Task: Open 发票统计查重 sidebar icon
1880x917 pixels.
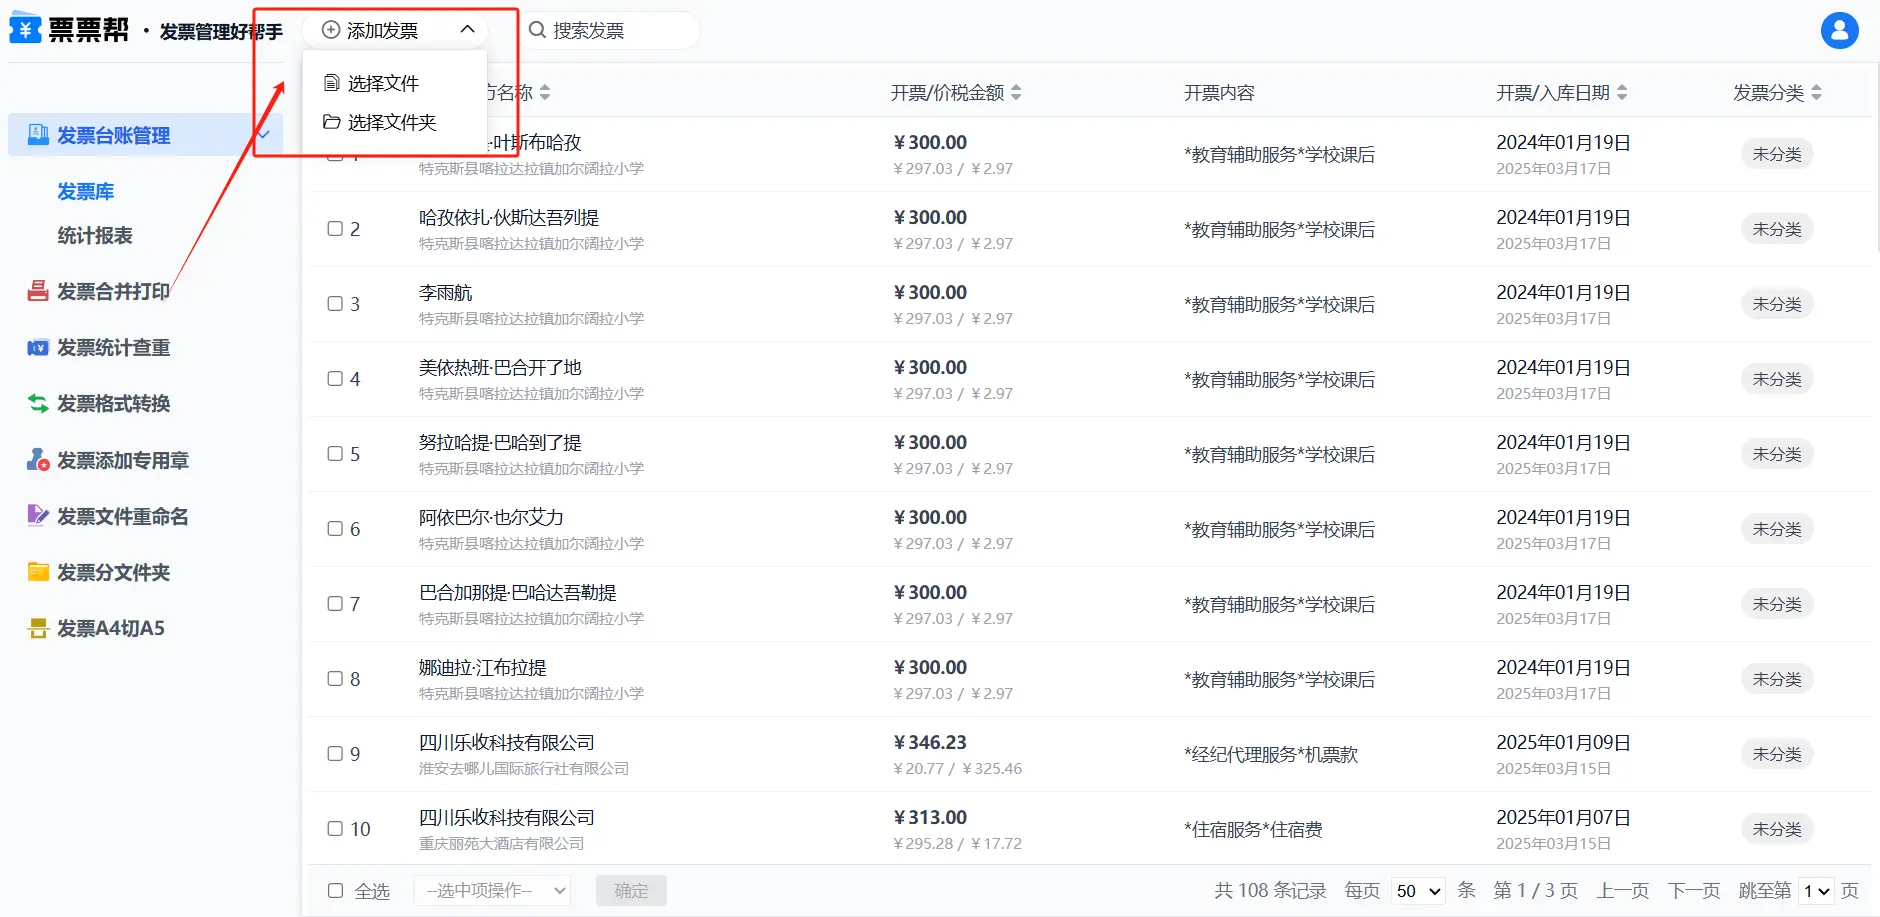Action: tap(38, 348)
